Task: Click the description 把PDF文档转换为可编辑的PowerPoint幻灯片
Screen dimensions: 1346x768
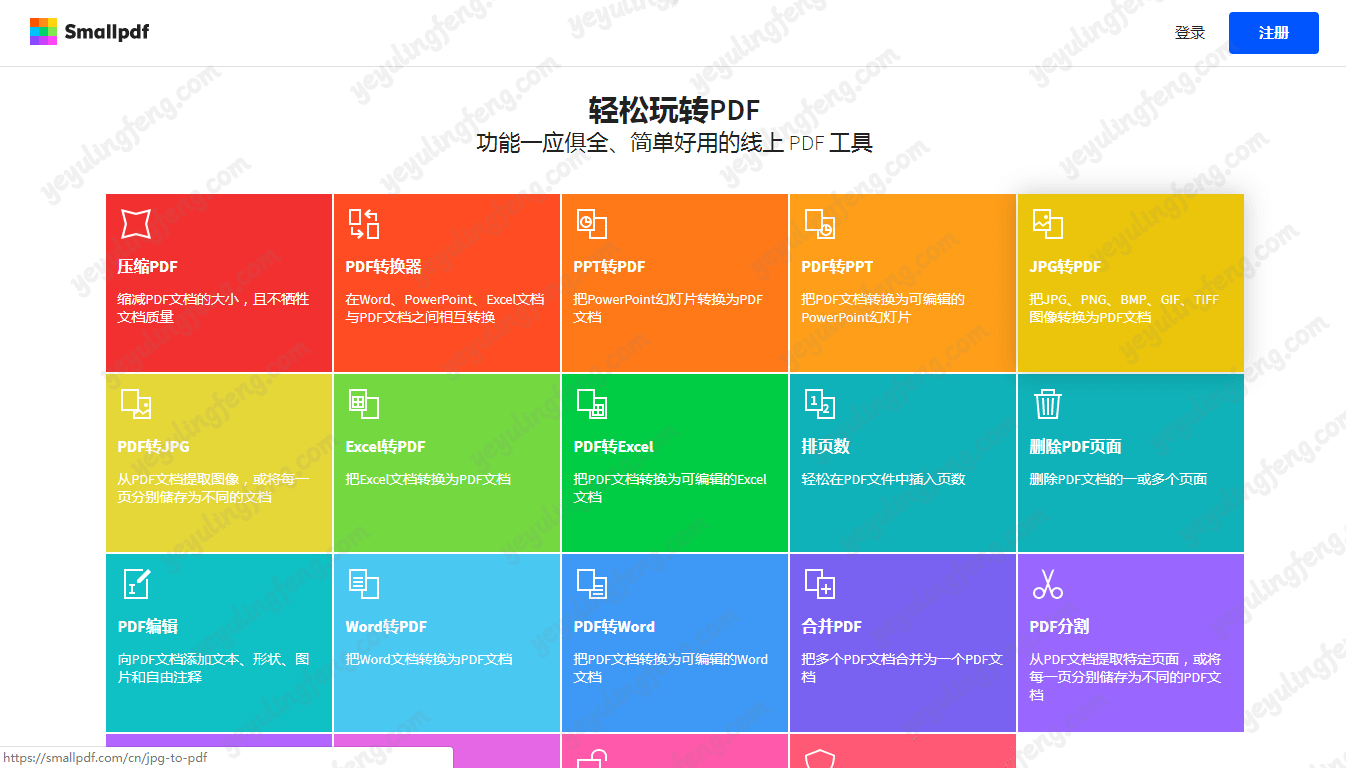Action: pos(883,308)
